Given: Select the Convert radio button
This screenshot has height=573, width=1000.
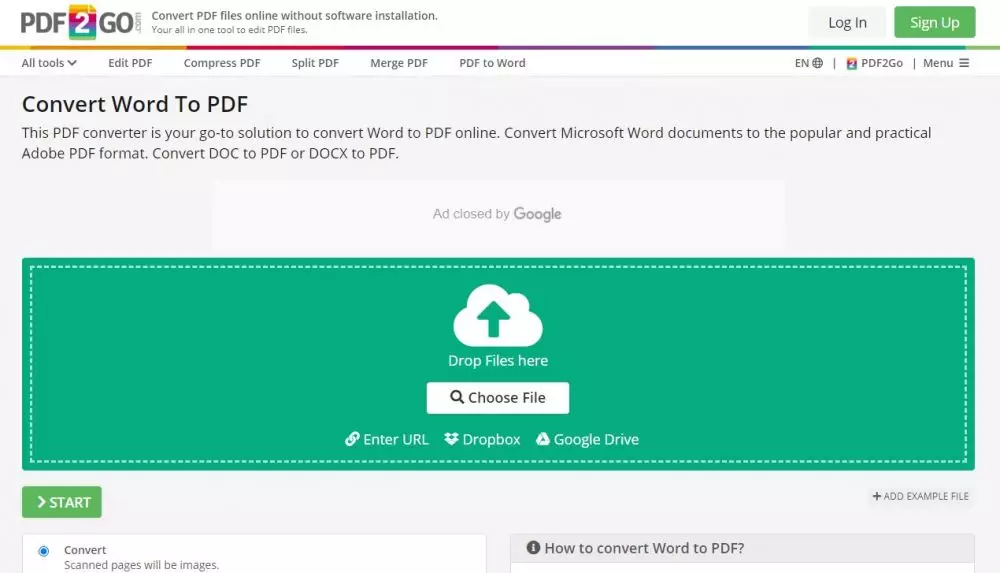Looking at the screenshot, I should point(43,551).
